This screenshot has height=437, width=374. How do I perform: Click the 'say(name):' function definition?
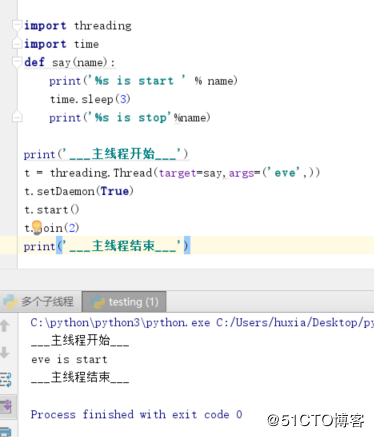(x=83, y=62)
